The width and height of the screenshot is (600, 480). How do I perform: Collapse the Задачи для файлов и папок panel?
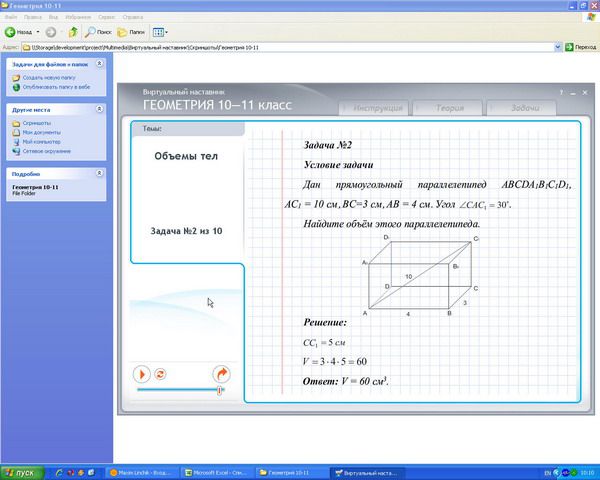tap(100, 65)
